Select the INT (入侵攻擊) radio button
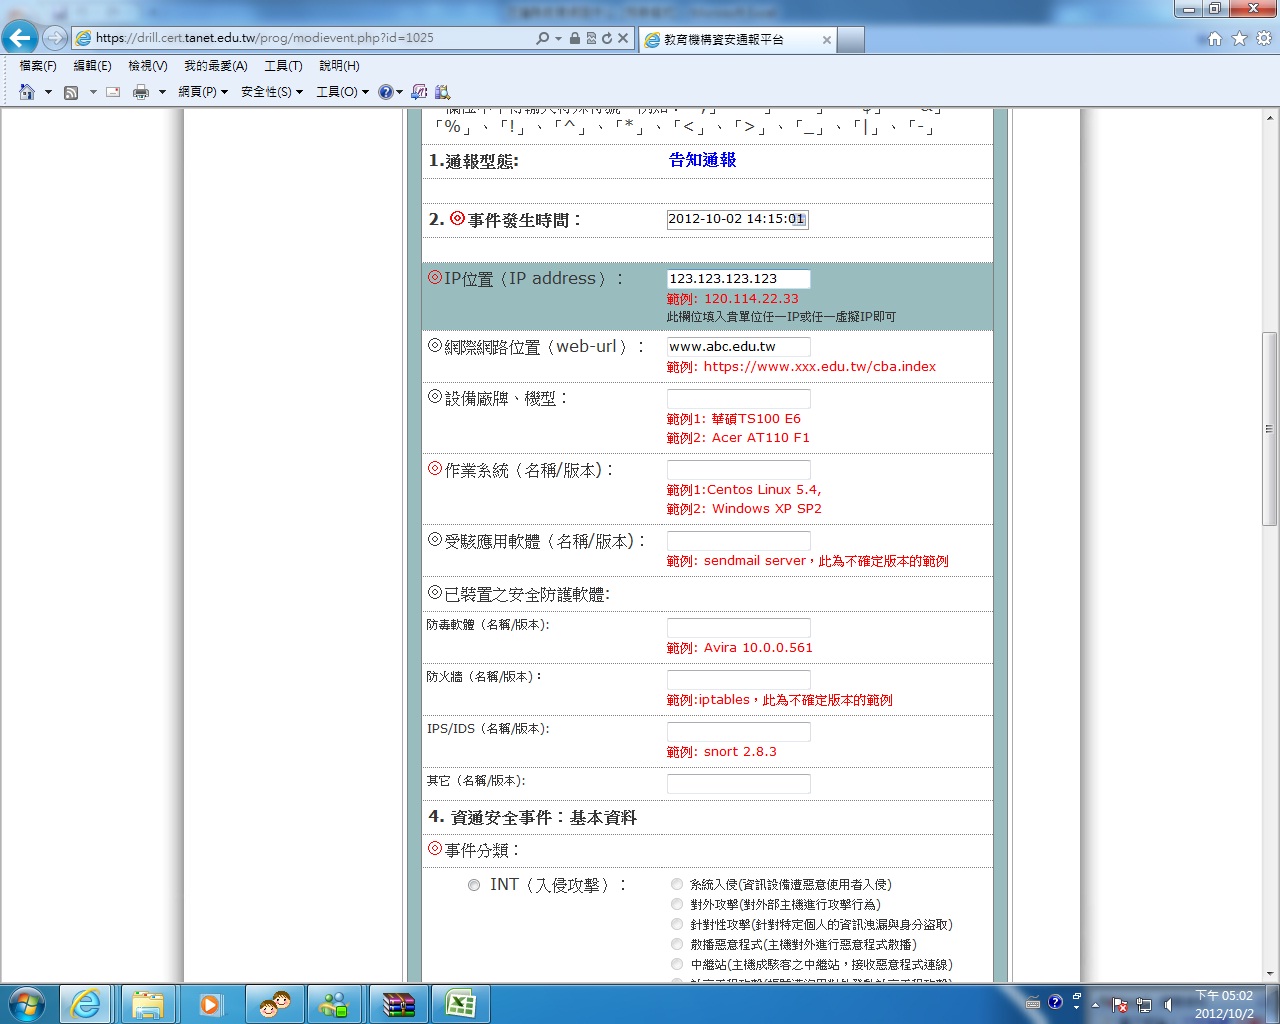 click(474, 885)
